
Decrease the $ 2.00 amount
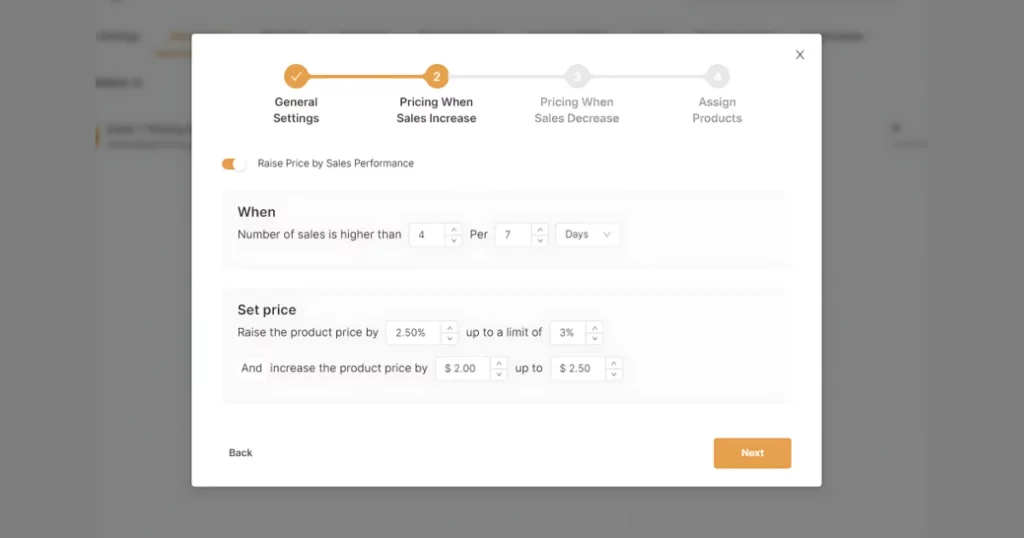(x=499, y=374)
